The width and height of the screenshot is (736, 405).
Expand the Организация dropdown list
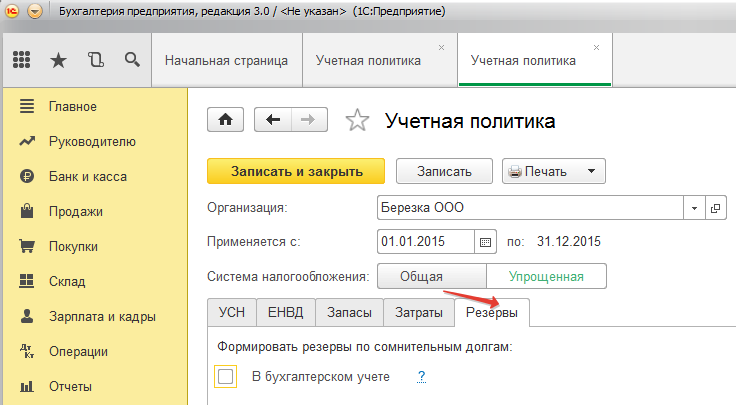click(x=695, y=209)
